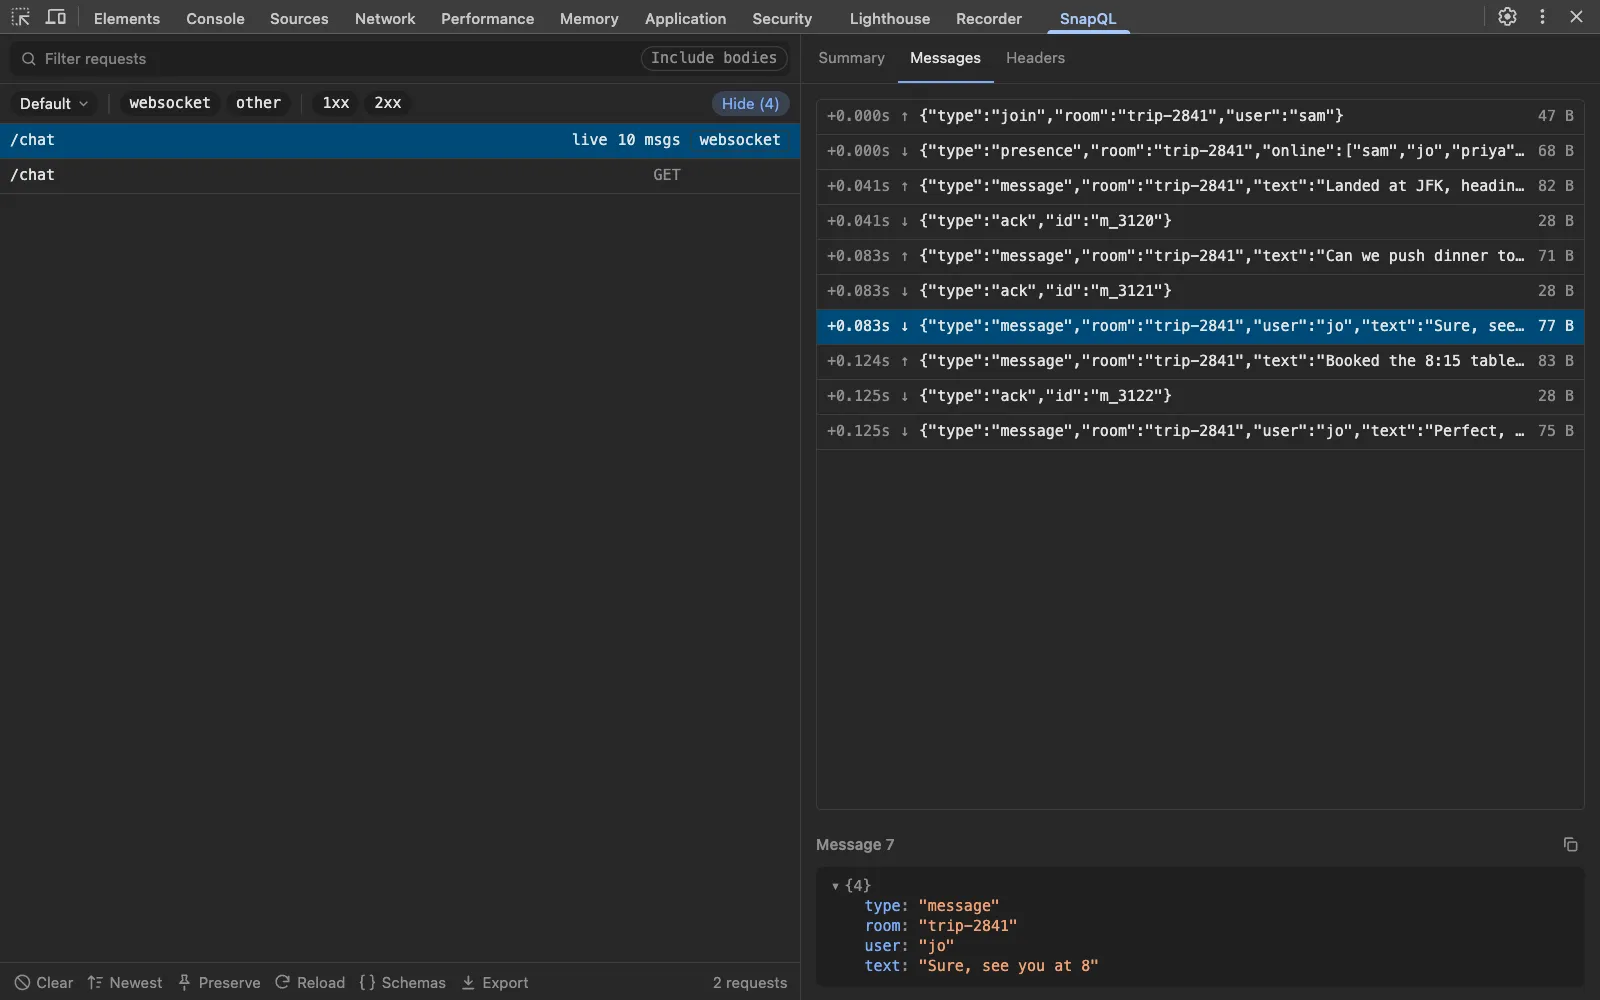Open the Lighthouse panel tab
The image size is (1600, 1000).
tap(889, 18)
